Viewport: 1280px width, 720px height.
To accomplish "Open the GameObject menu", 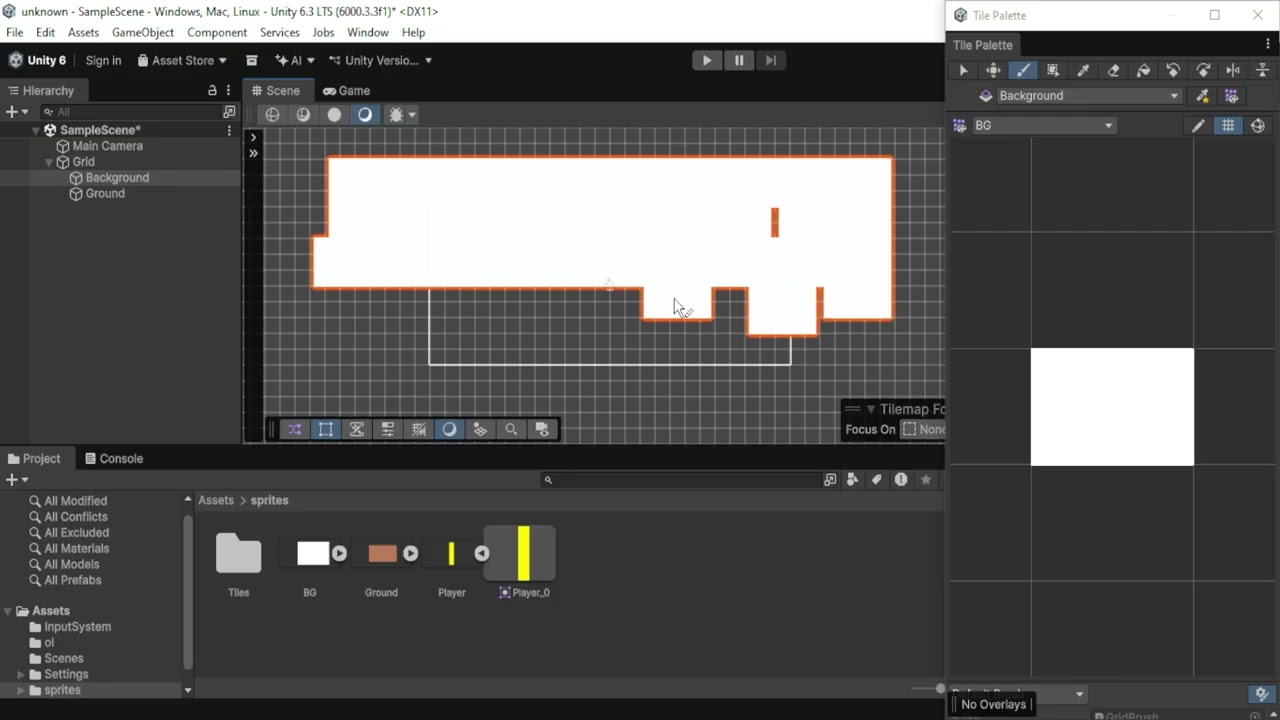I will (143, 32).
